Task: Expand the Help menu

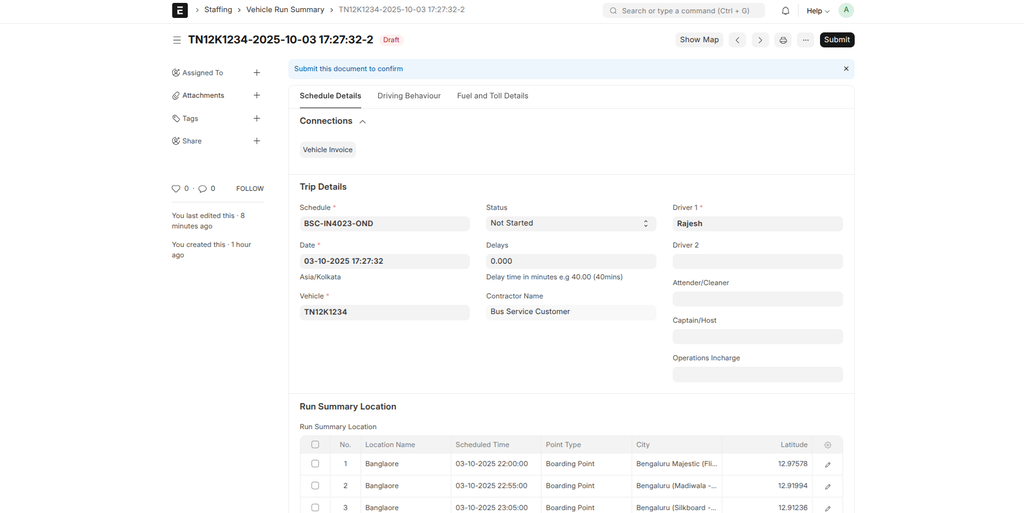Action: coord(818,11)
